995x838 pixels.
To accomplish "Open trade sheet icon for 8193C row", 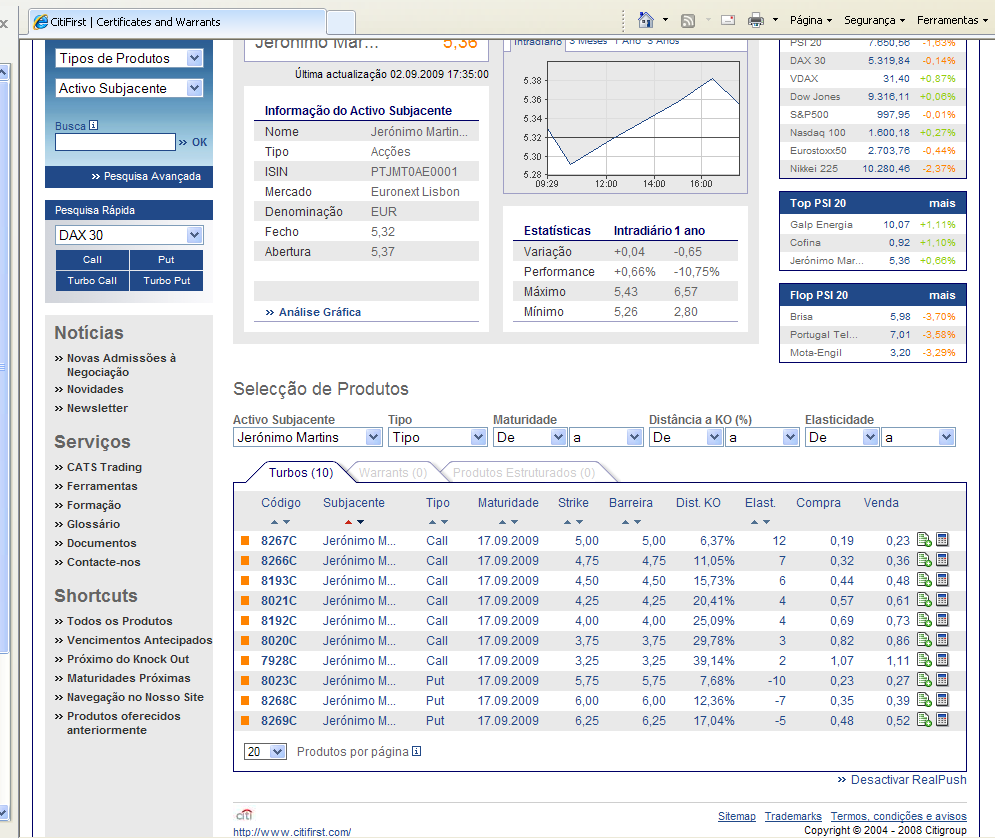I will tap(924, 580).
